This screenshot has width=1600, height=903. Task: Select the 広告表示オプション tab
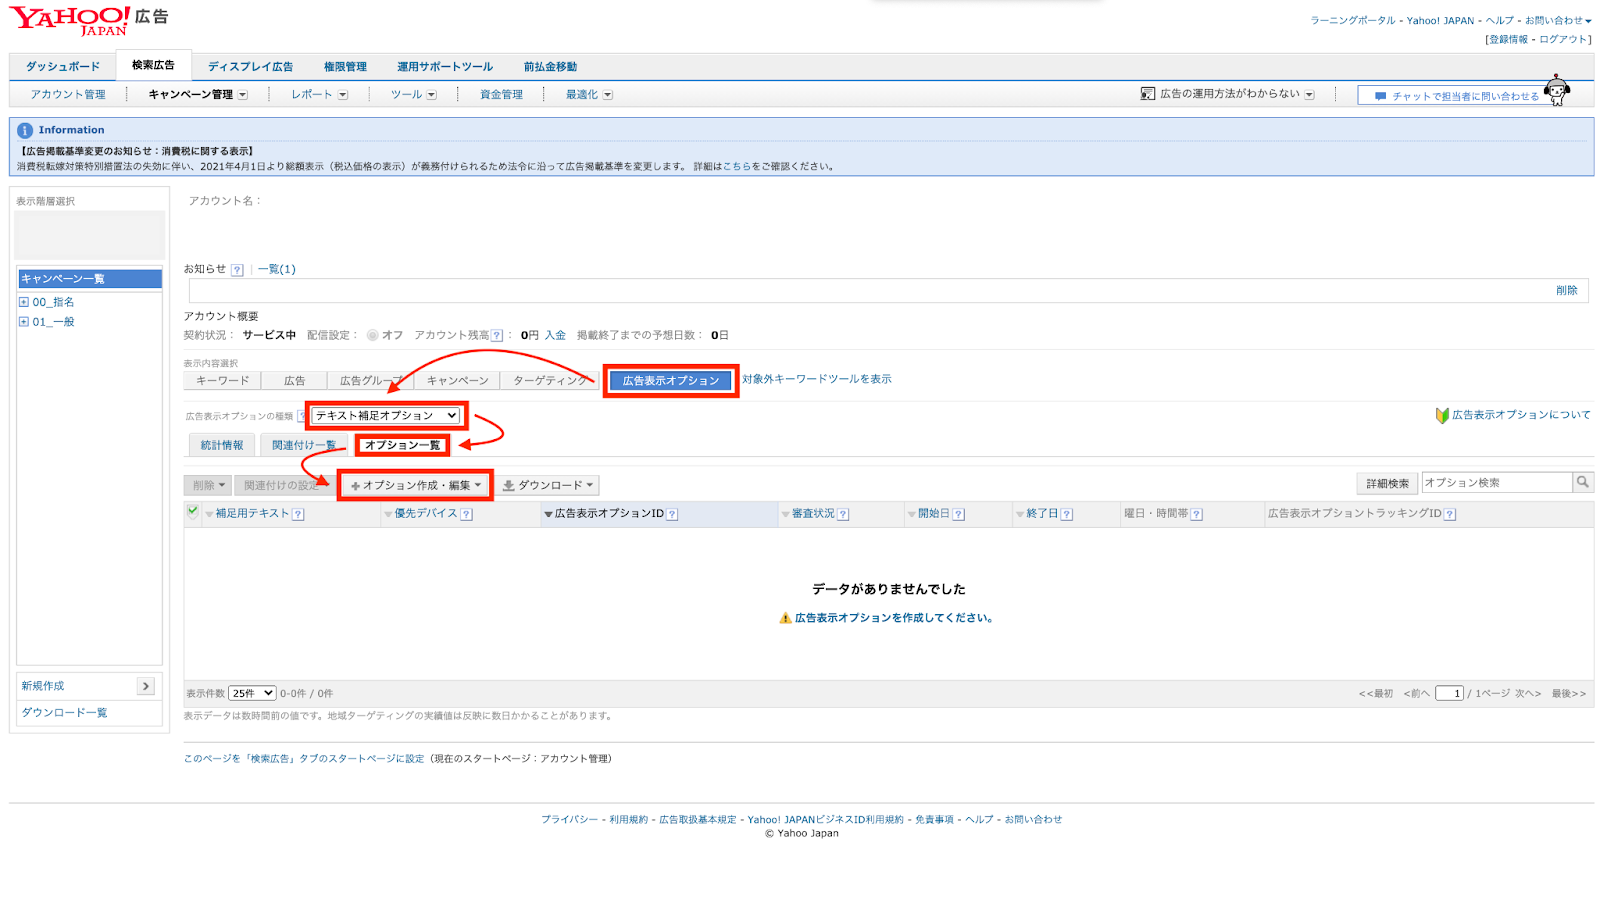pos(671,381)
